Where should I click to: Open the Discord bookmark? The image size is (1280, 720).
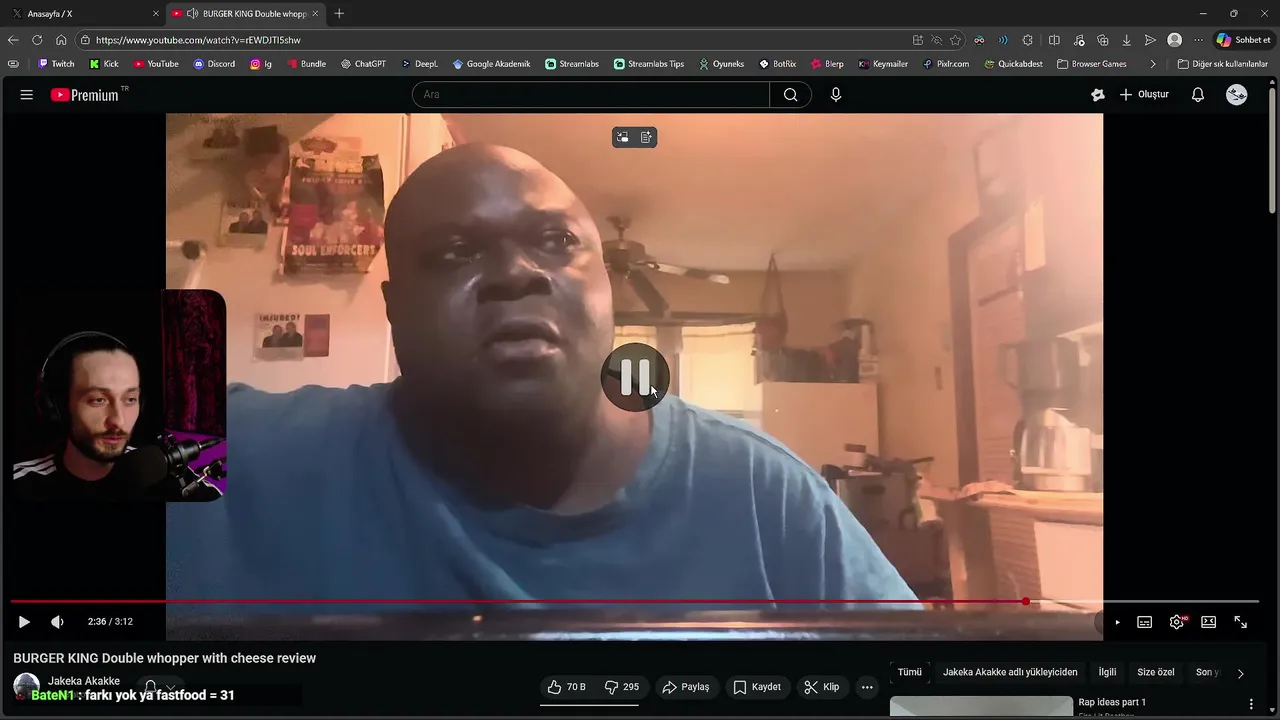point(214,64)
